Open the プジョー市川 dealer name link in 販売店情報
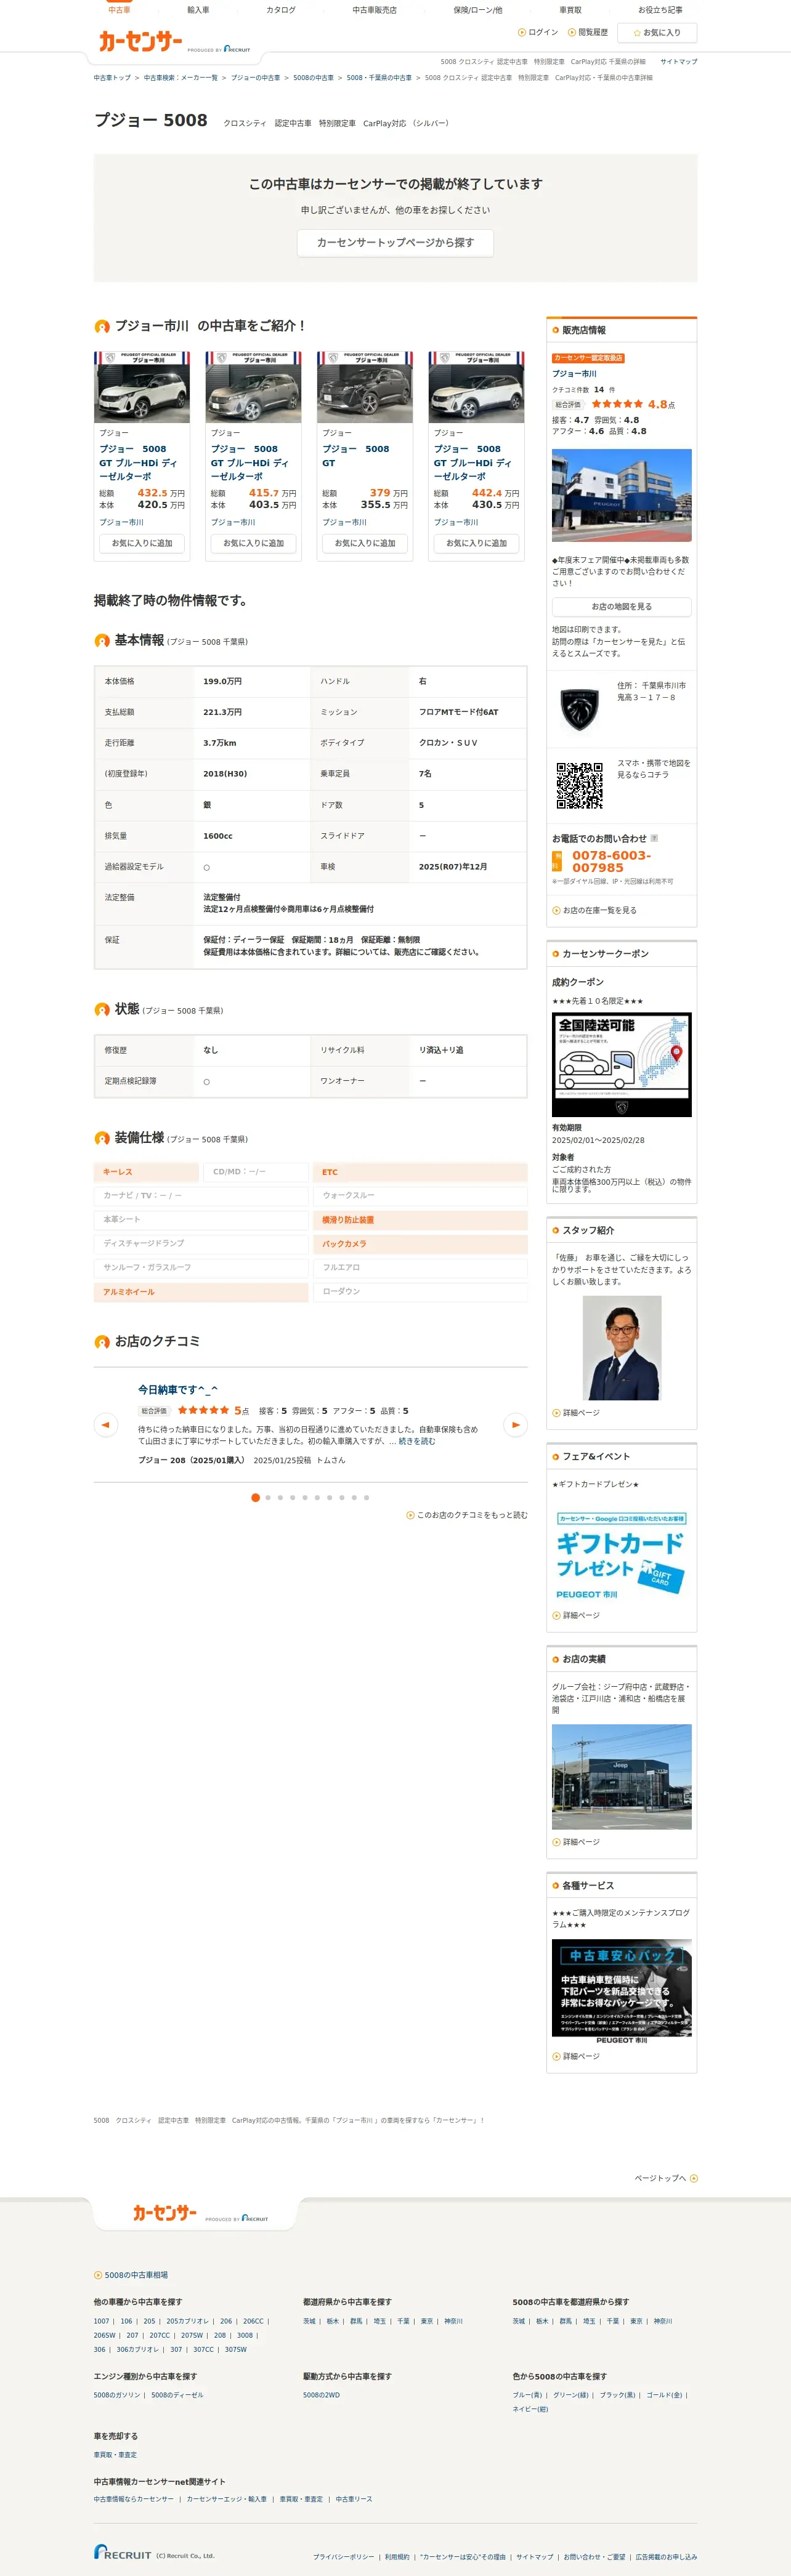This screenshot has height=2576, width=791. coord(574,373)
